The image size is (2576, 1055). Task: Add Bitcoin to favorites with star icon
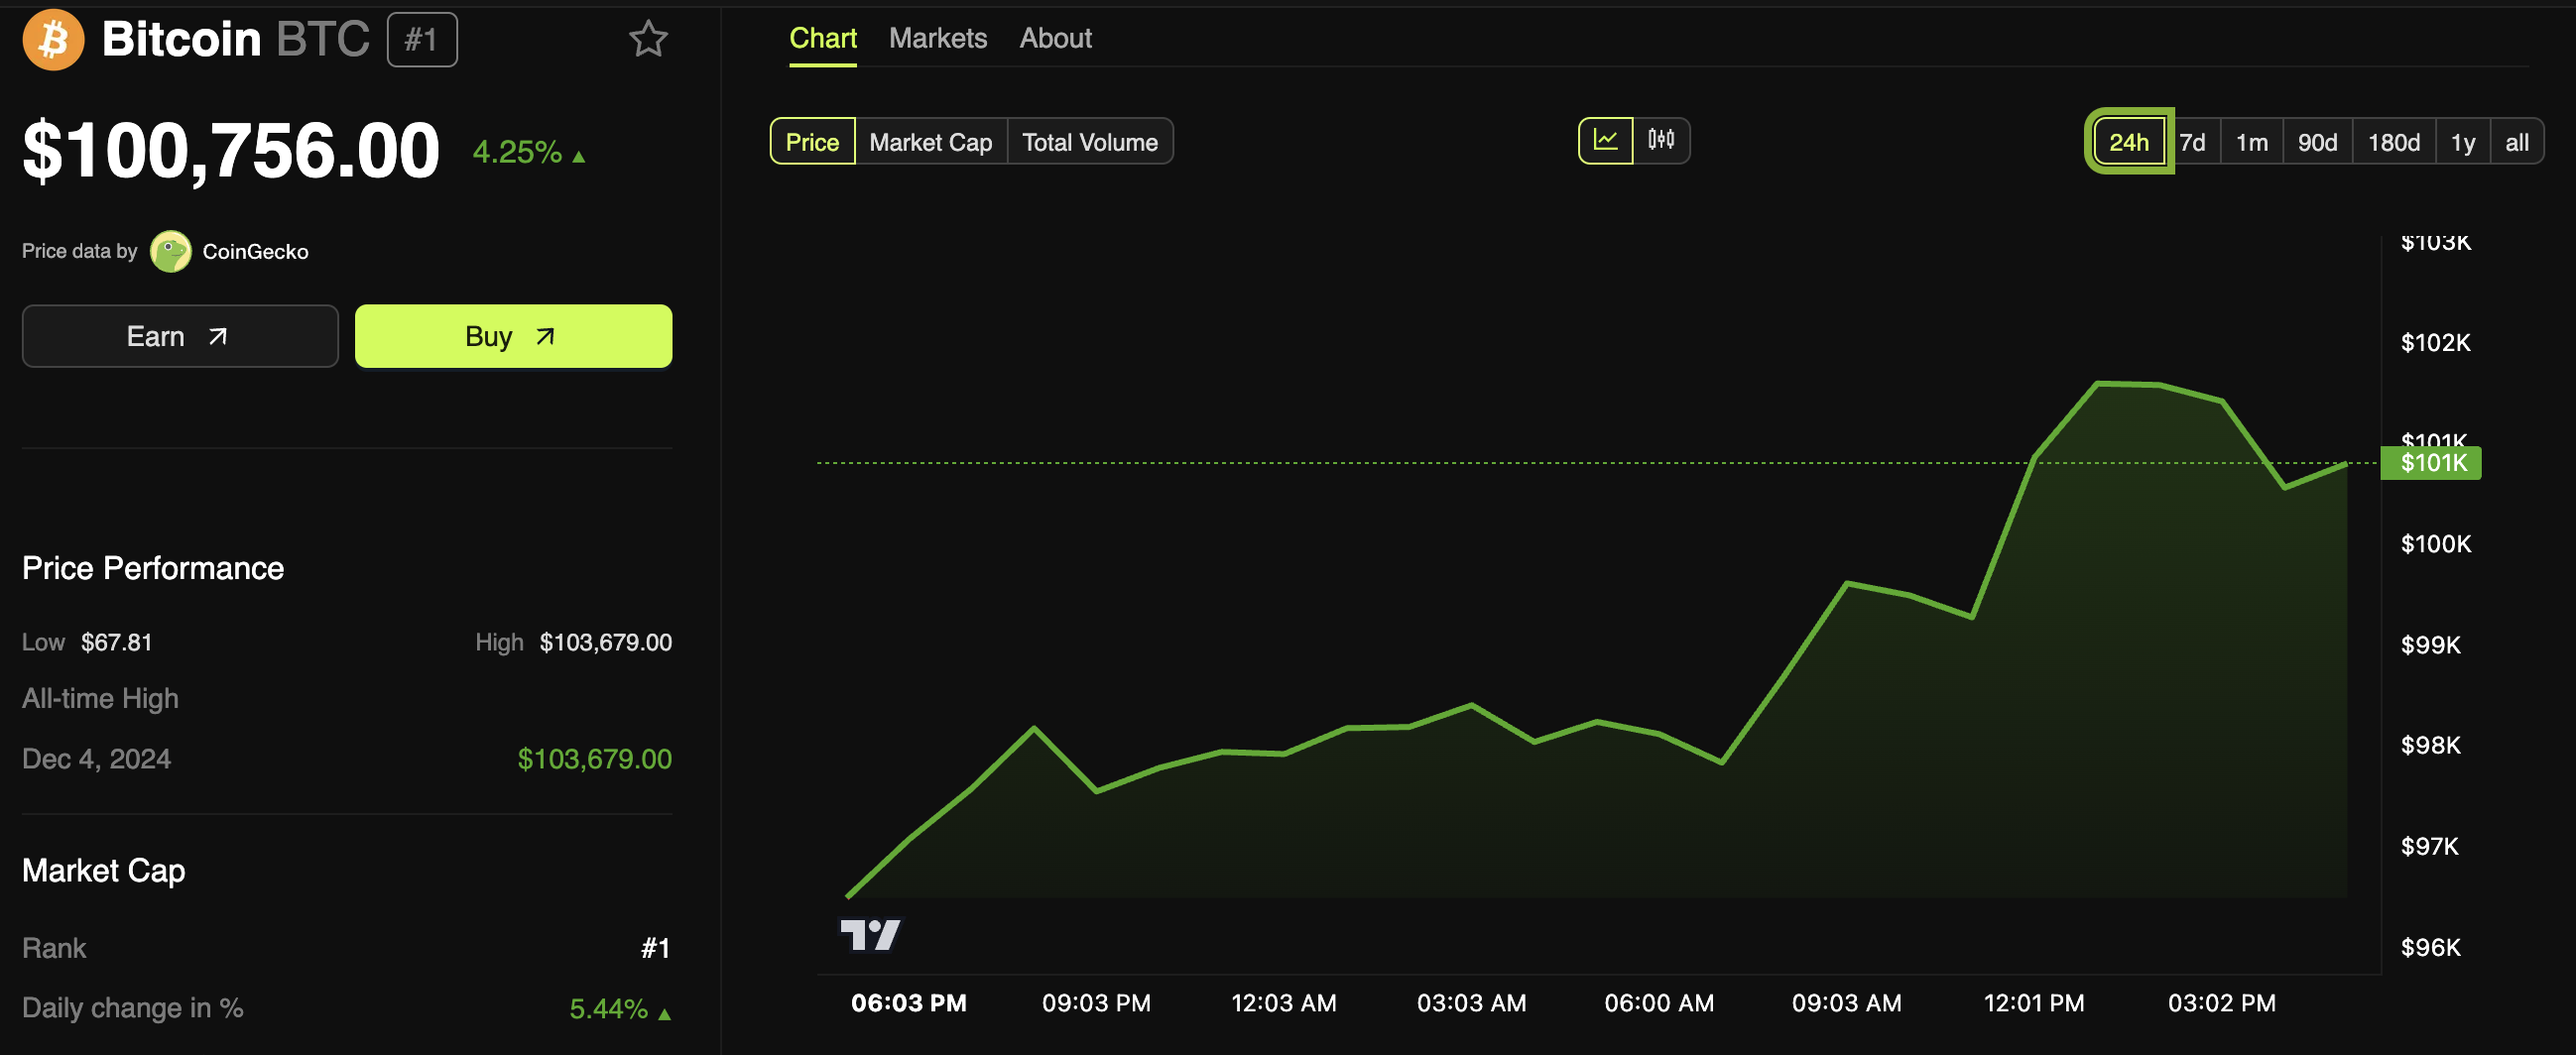point(648,39)
